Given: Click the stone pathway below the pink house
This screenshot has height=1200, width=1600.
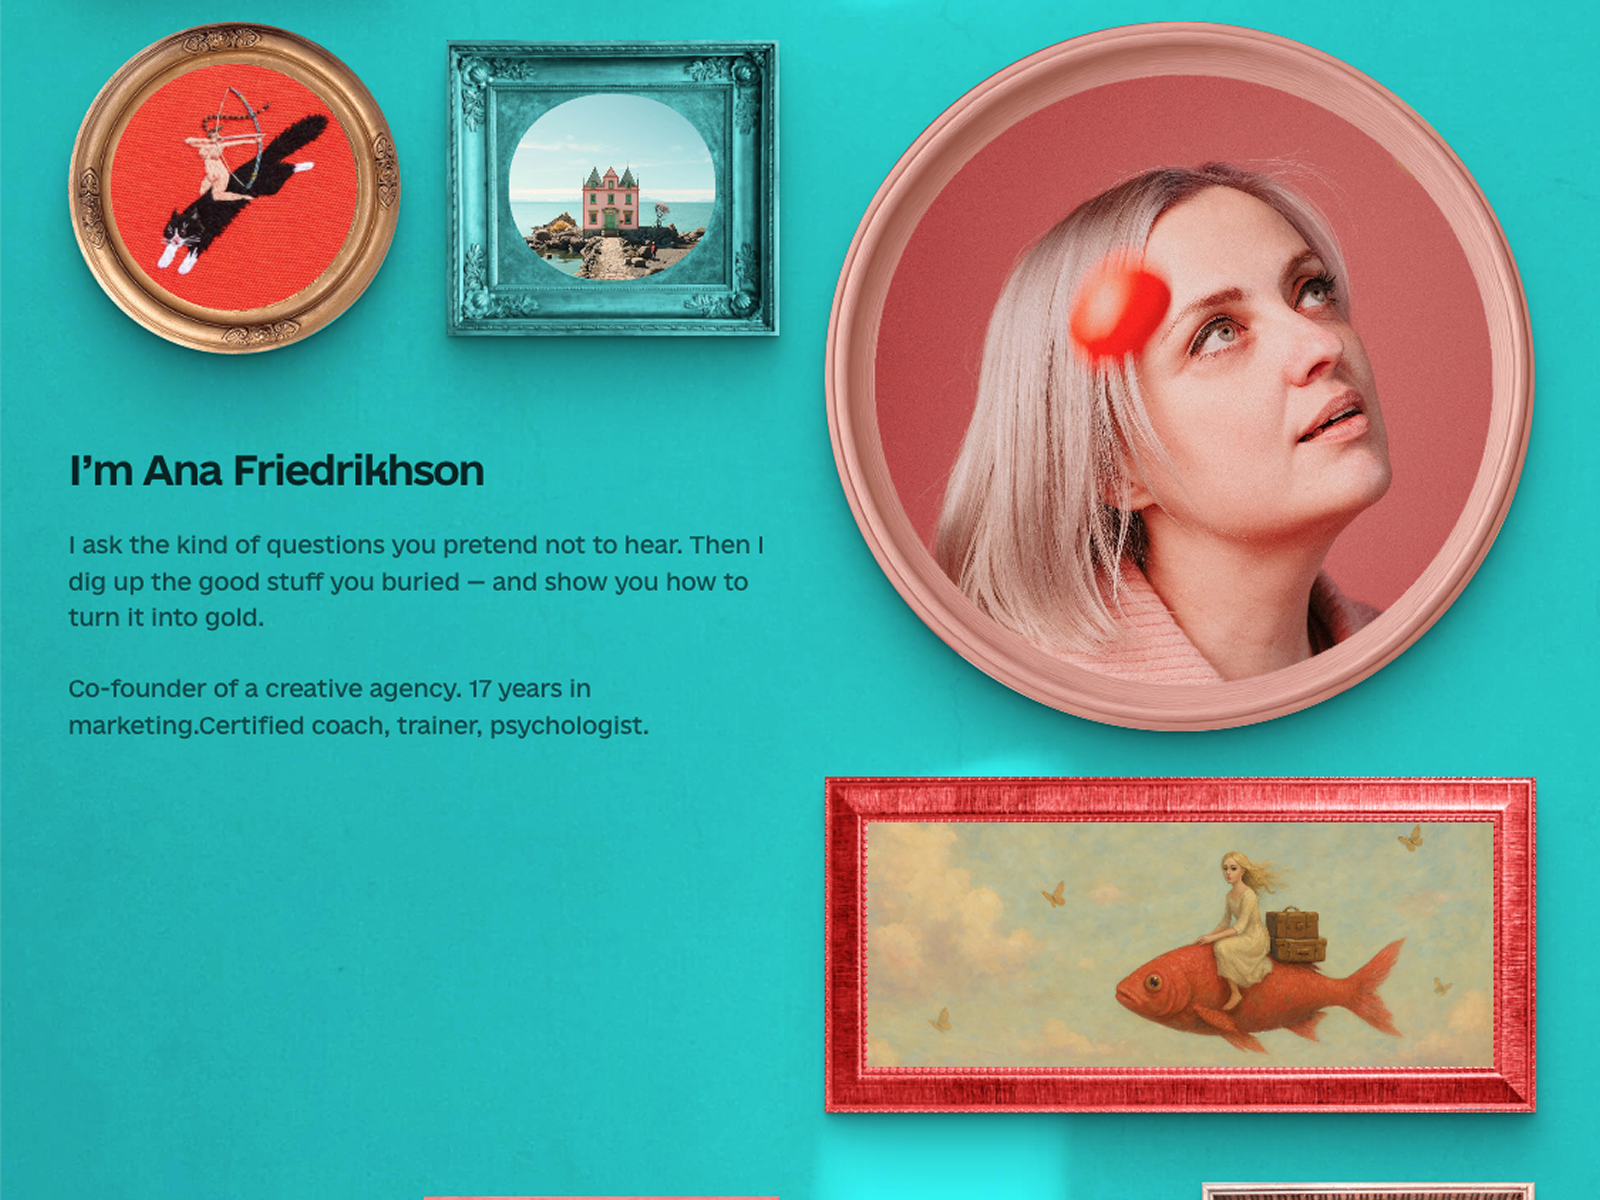Looking at the screenshot, I should [605, 256].
